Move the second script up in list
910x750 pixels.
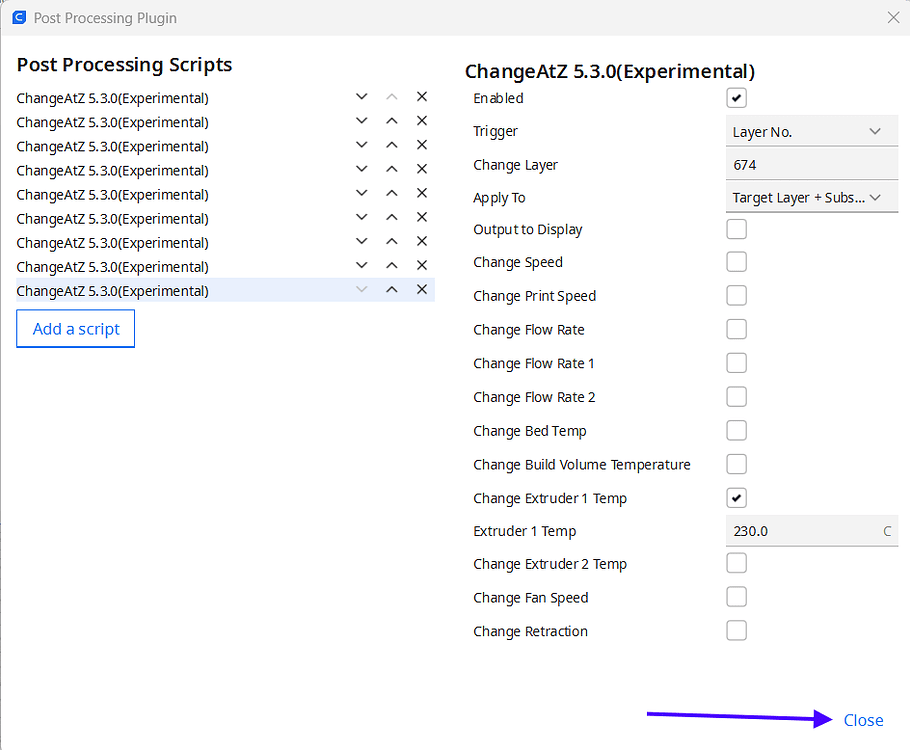pyautogui.click(x=392, y=121)
